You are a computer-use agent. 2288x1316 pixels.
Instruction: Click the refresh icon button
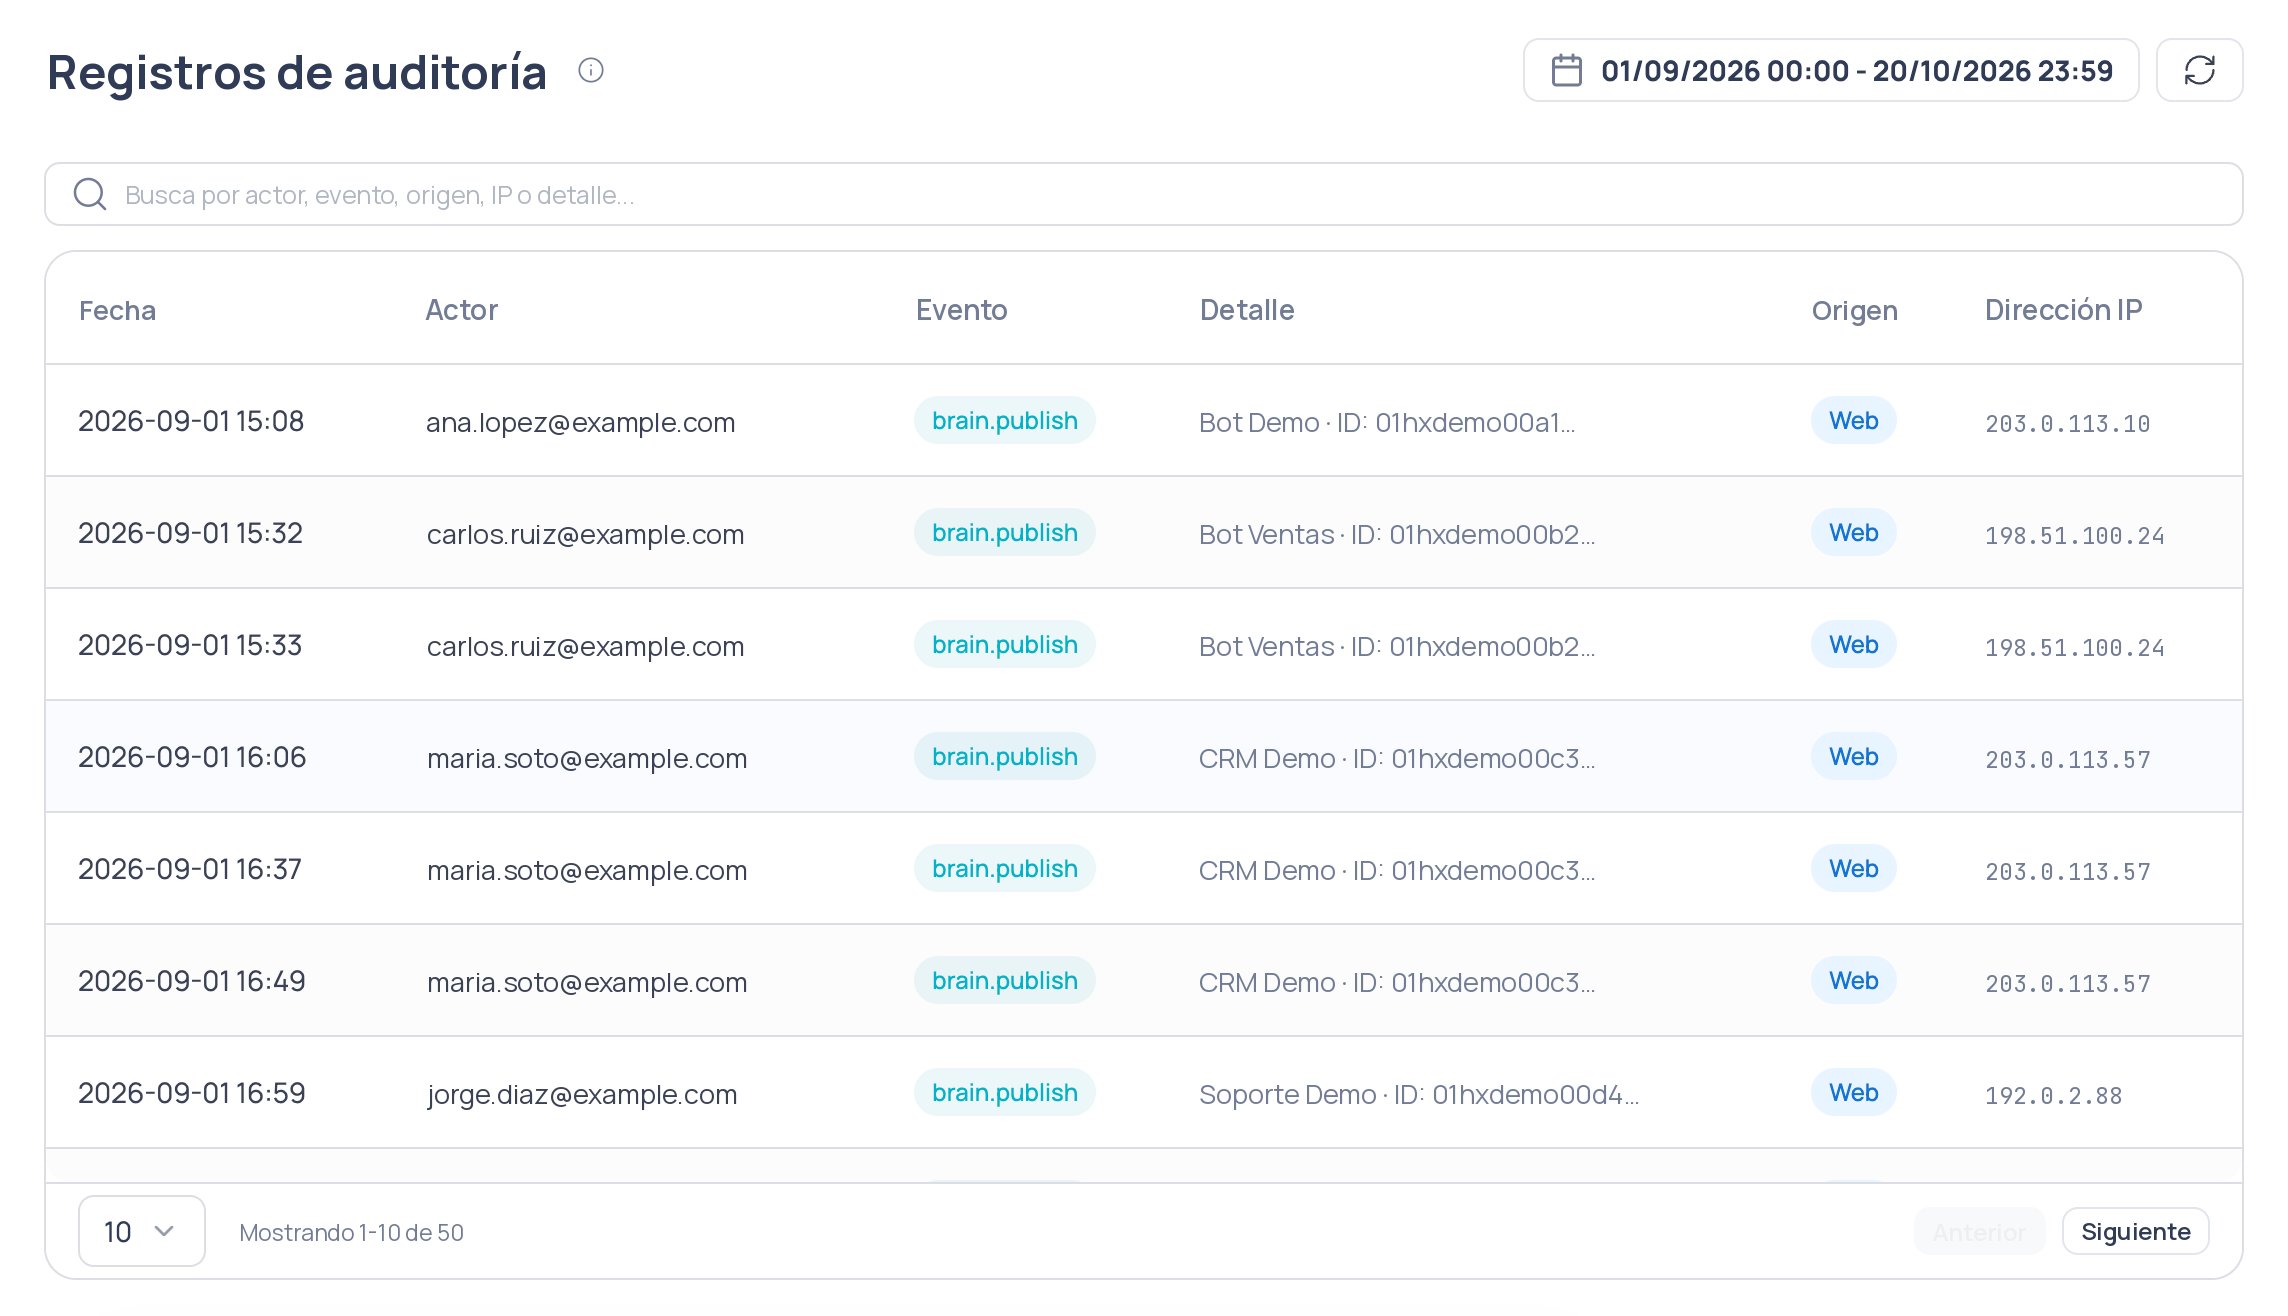2199,70
